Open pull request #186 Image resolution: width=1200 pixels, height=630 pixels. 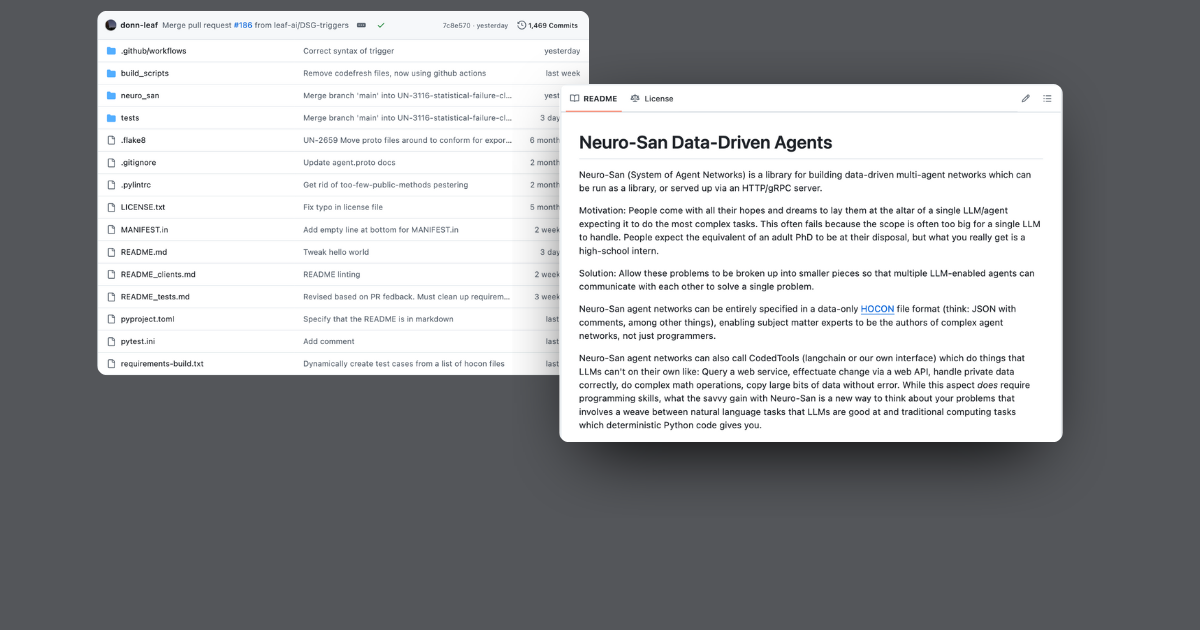coord(241,25)
